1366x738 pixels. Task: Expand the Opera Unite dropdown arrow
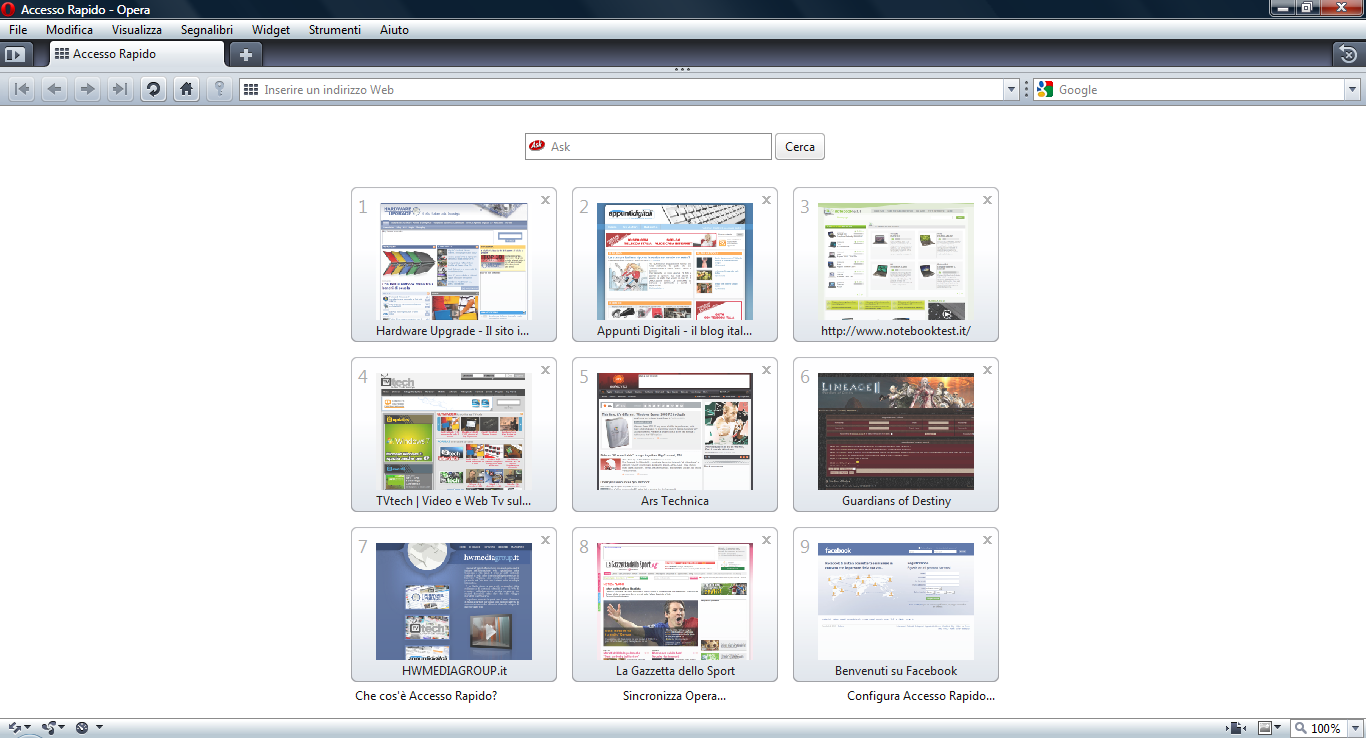(62, 728)
